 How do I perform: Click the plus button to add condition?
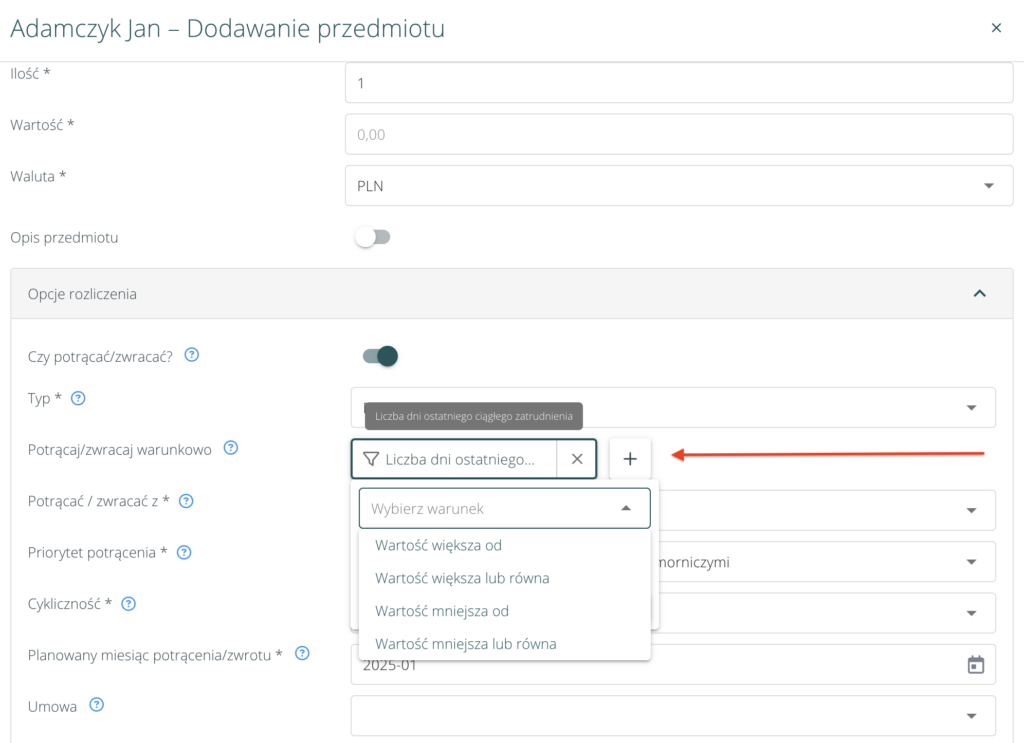click(x=630, y=459)
